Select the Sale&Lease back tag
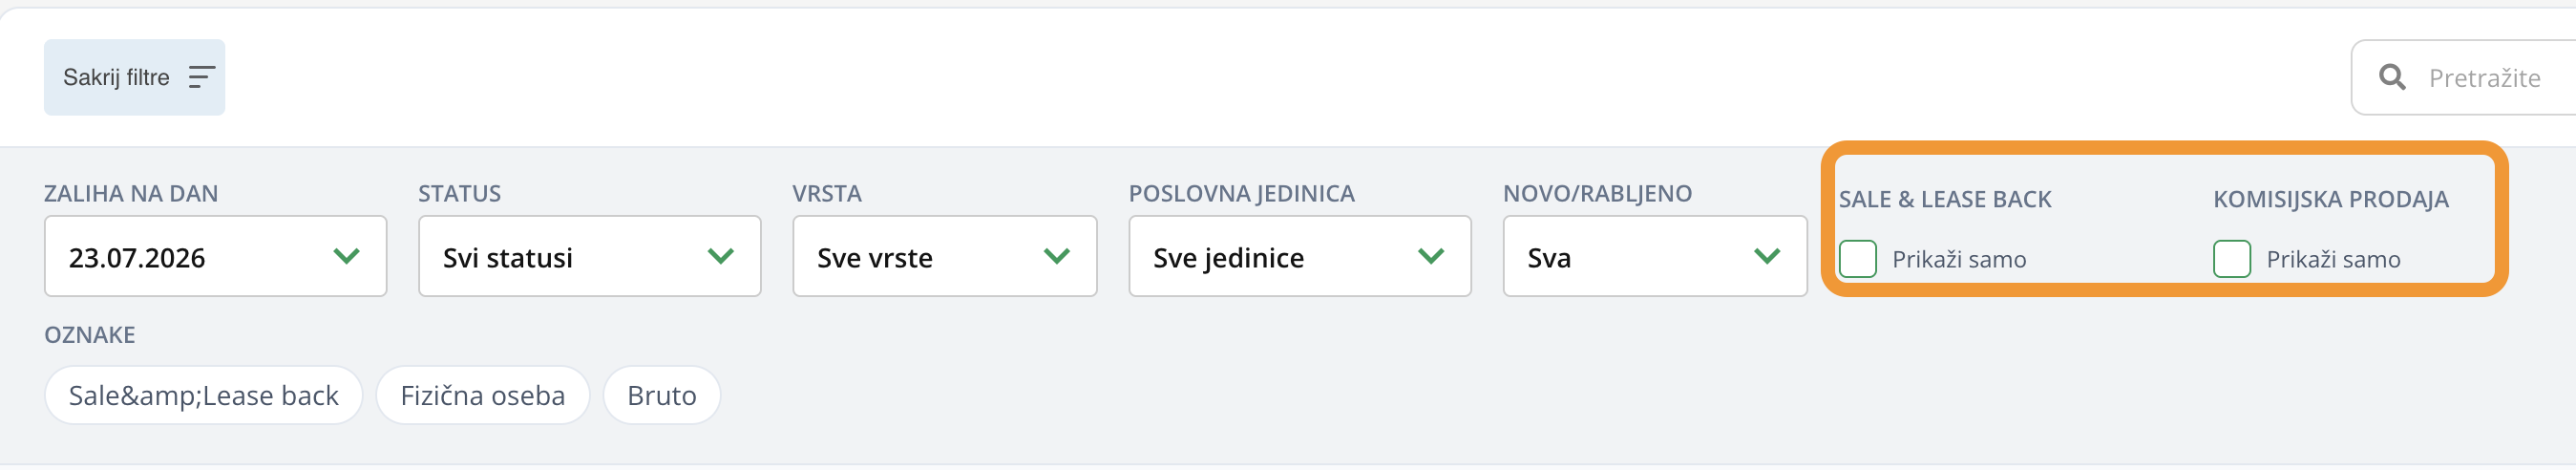The image size is (2576, 470). click(203, 395)
